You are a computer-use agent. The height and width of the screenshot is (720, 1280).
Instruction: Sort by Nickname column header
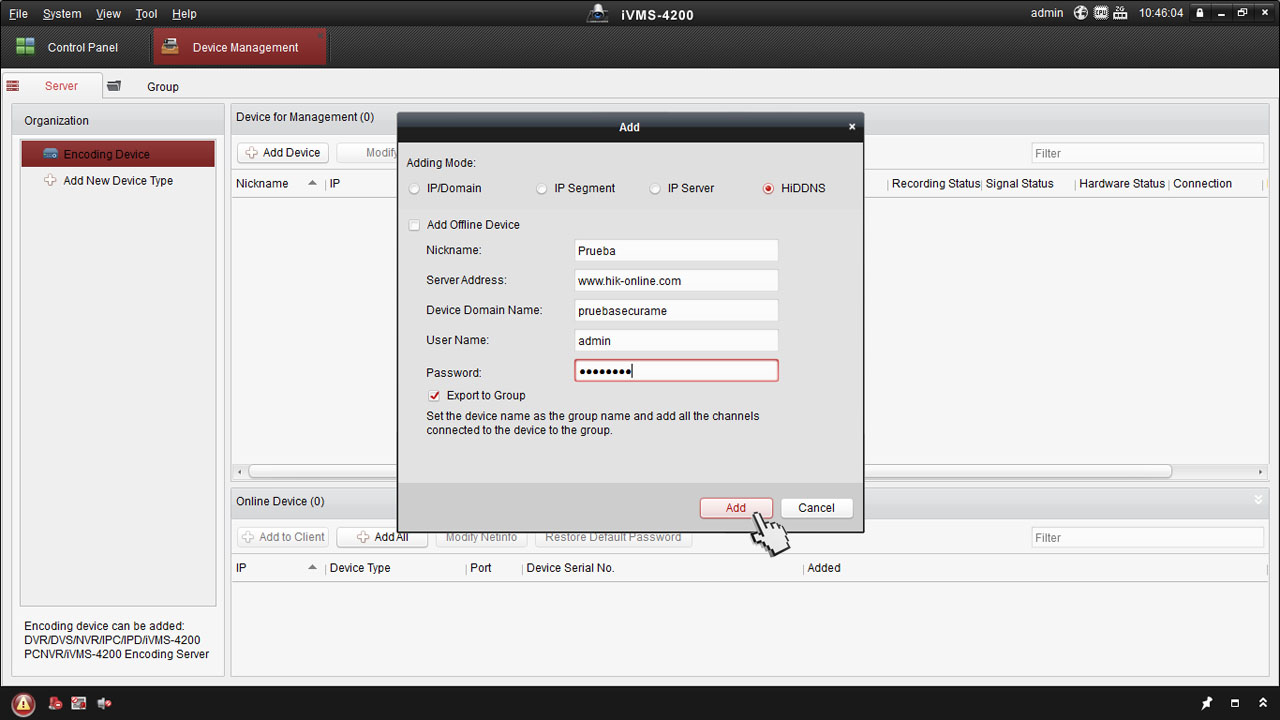(262, 184)
